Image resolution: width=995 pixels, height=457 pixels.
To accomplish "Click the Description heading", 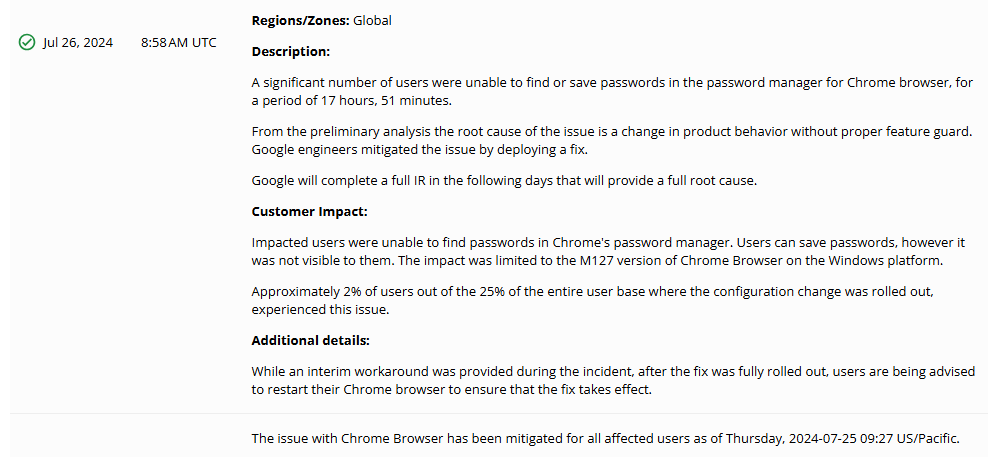I will [290, 51].
